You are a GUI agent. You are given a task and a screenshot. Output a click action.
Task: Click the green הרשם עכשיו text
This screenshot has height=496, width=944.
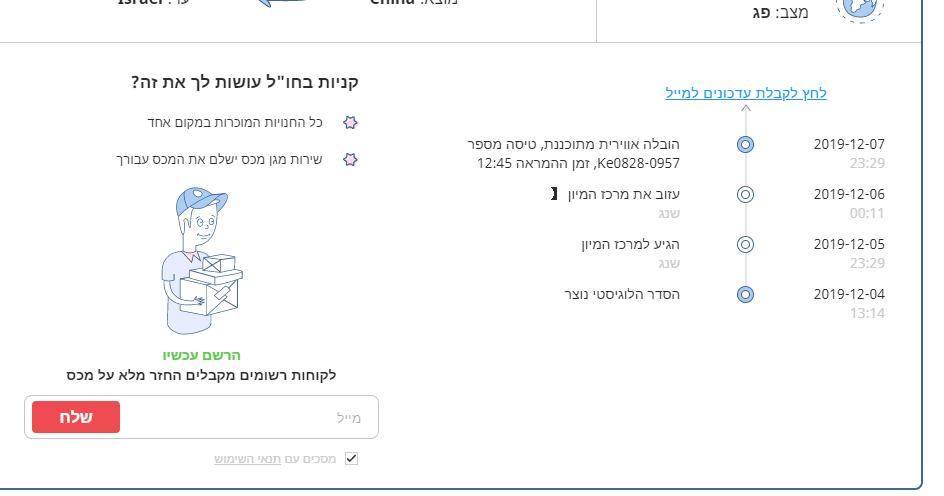[x=202, y=355]
